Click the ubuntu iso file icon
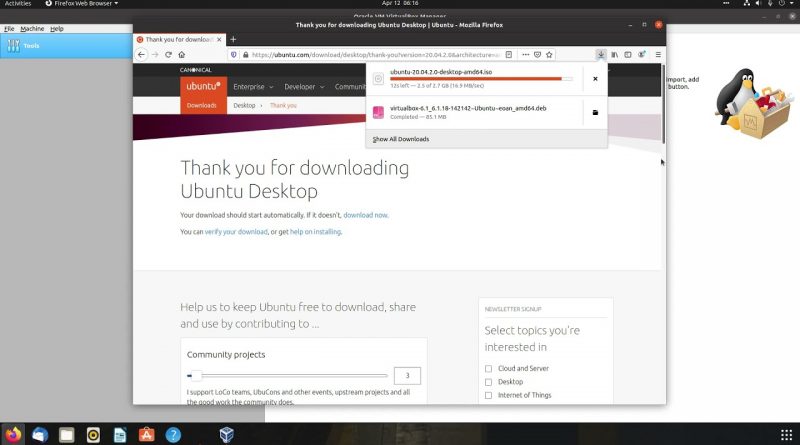This screenshot has width=800, height=445. [378, 79]
